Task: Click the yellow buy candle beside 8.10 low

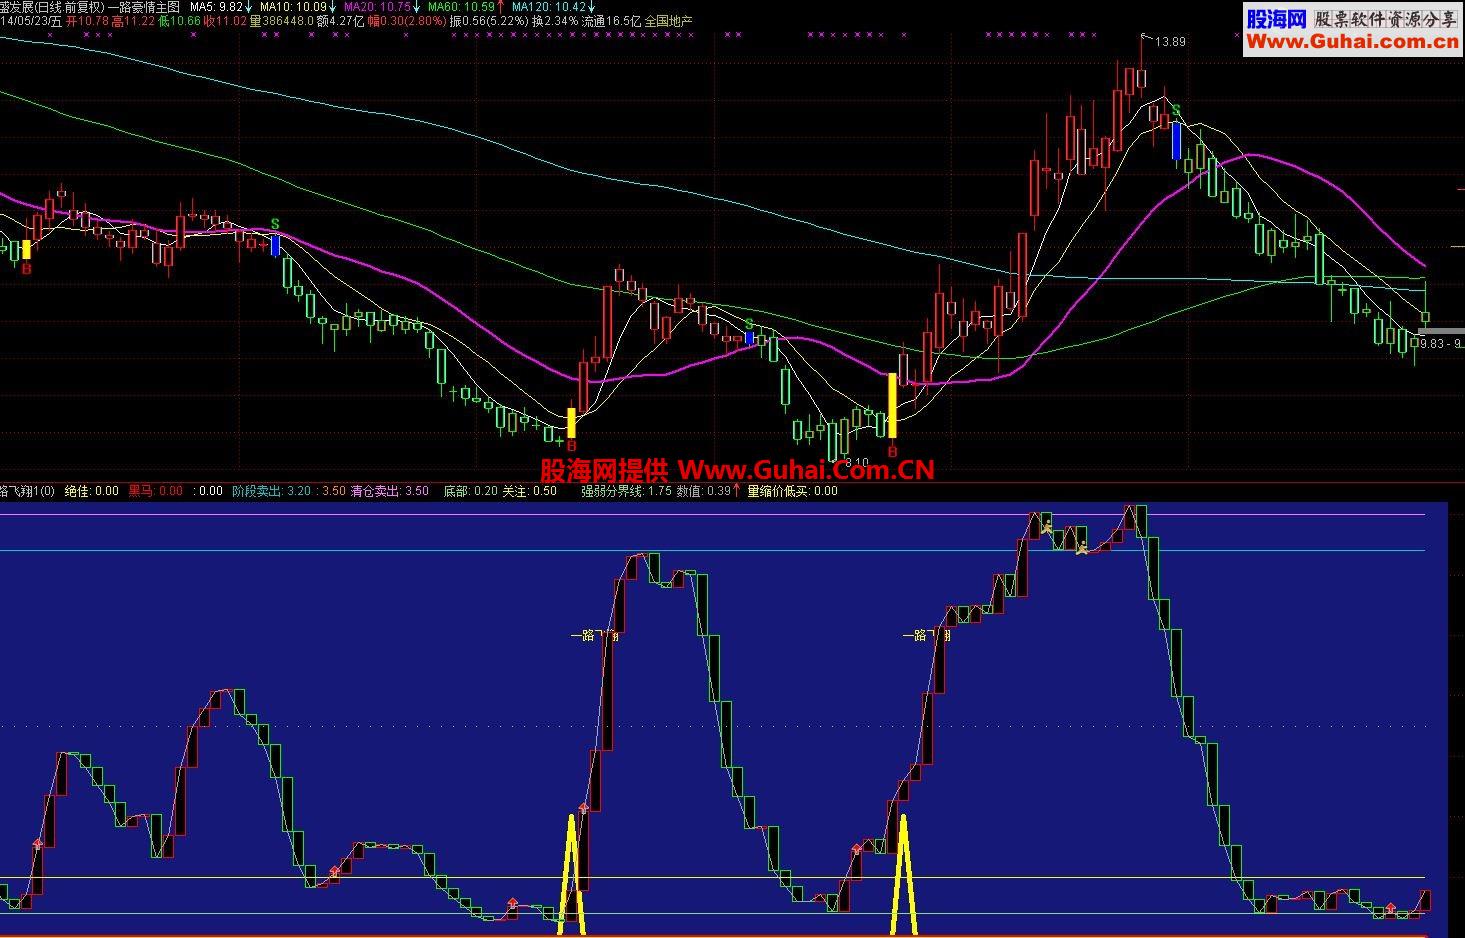Action: (892, 405)
